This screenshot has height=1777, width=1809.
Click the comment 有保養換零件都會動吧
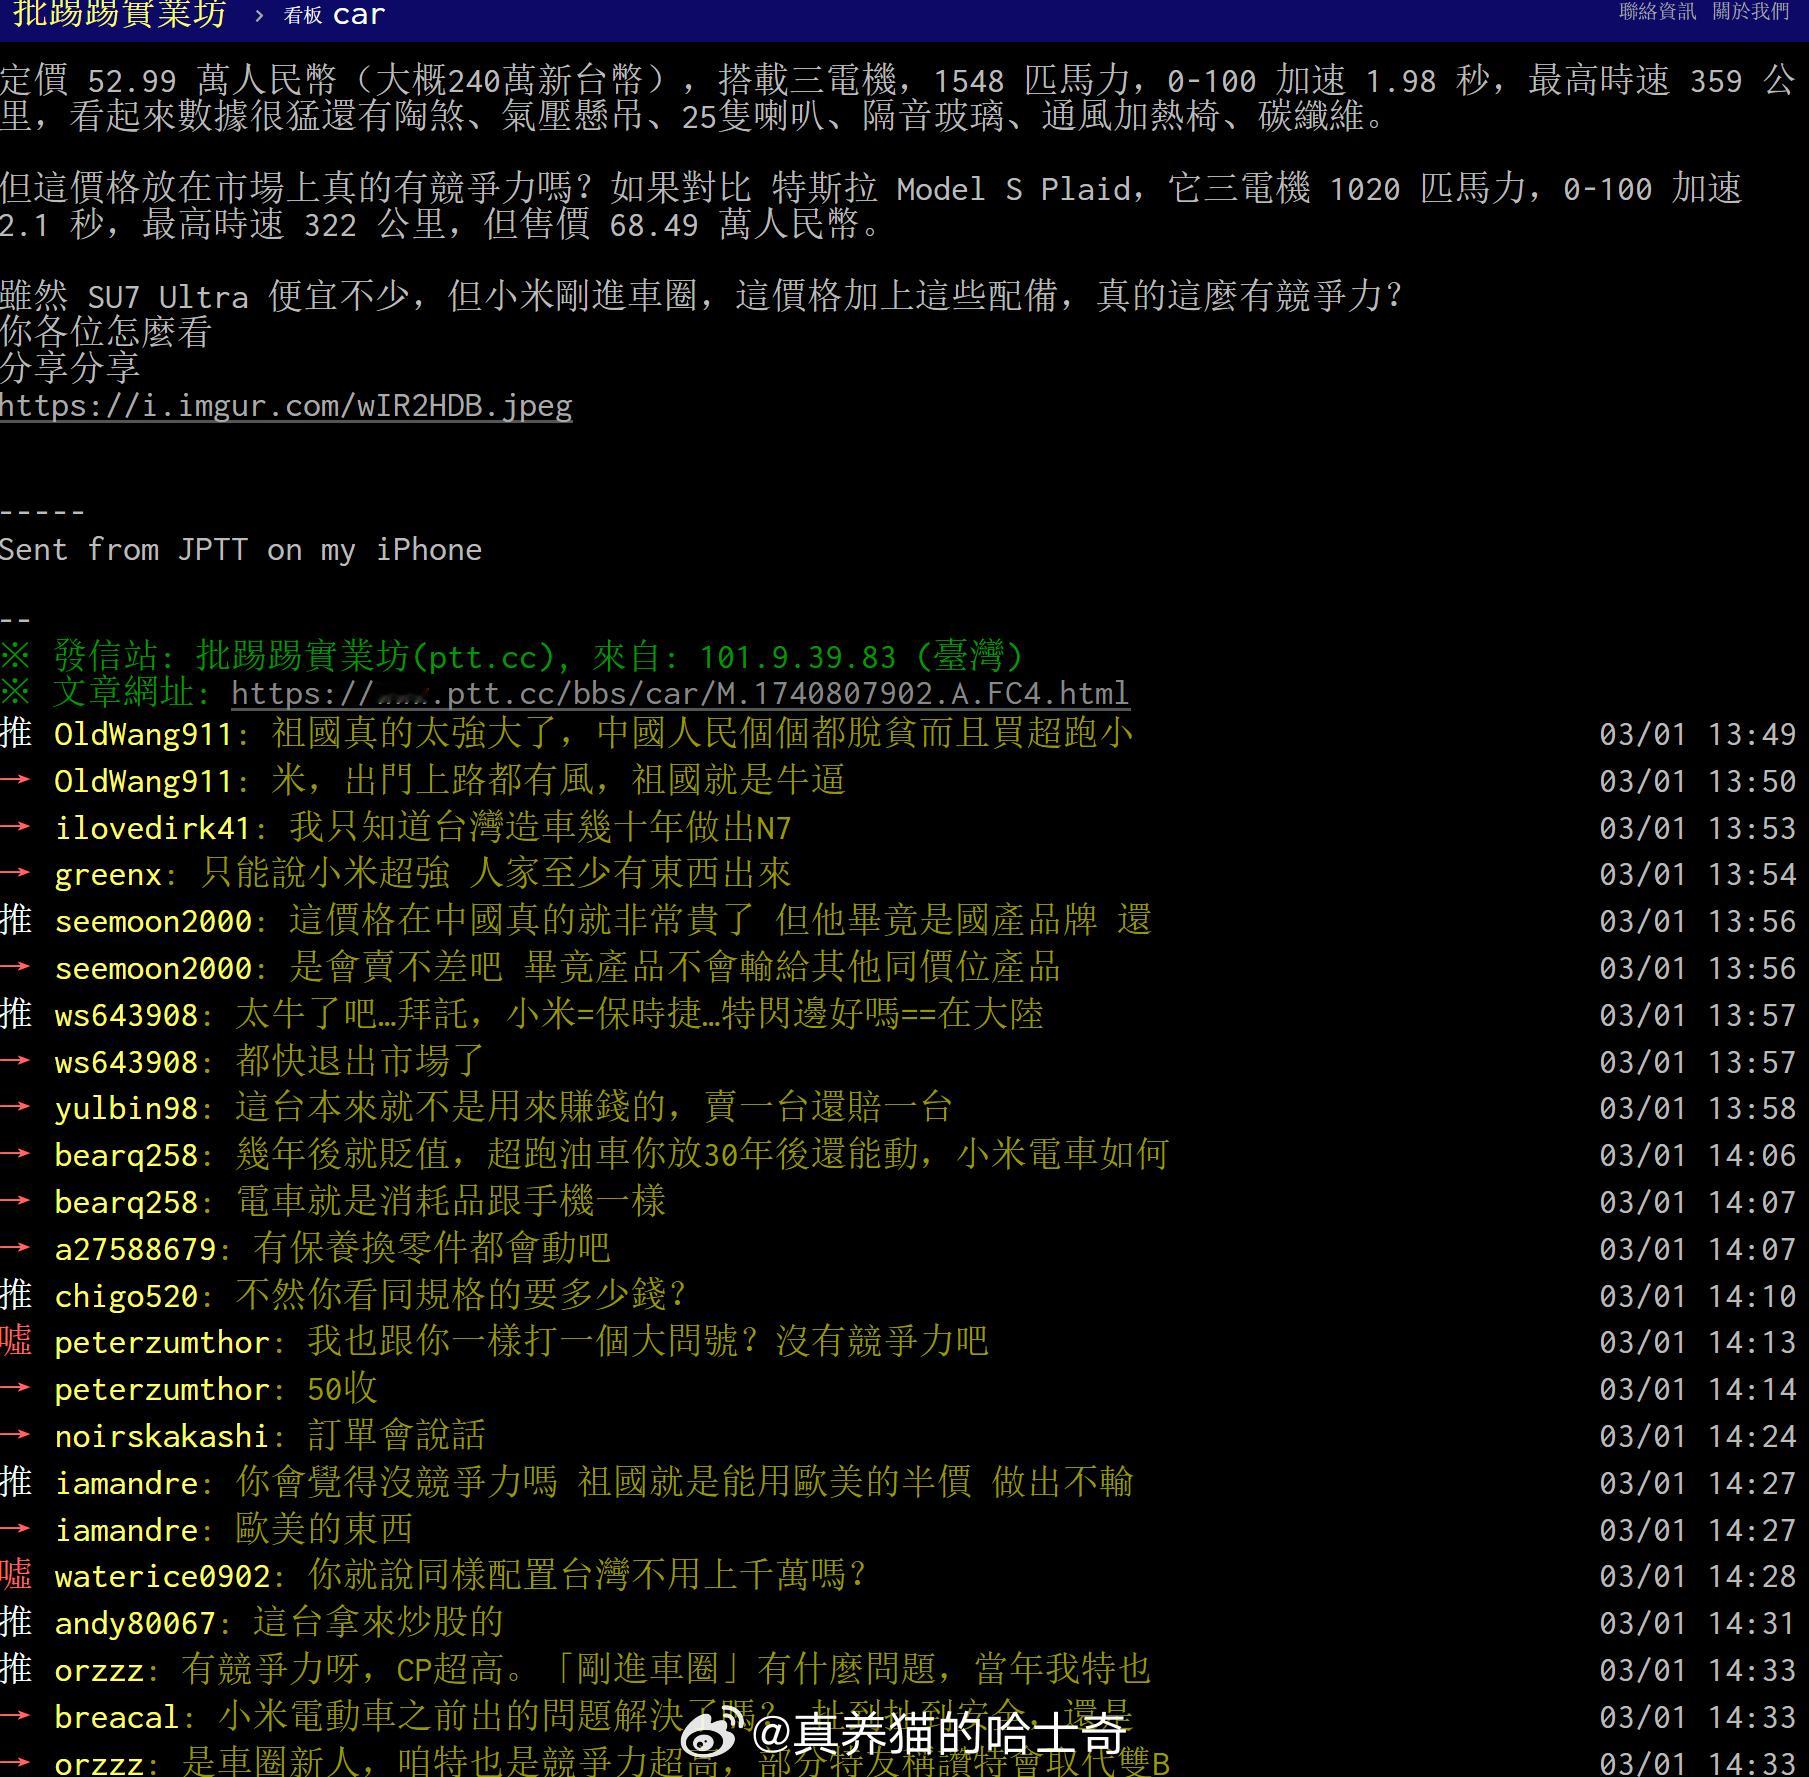click(x=432, y=1250)
